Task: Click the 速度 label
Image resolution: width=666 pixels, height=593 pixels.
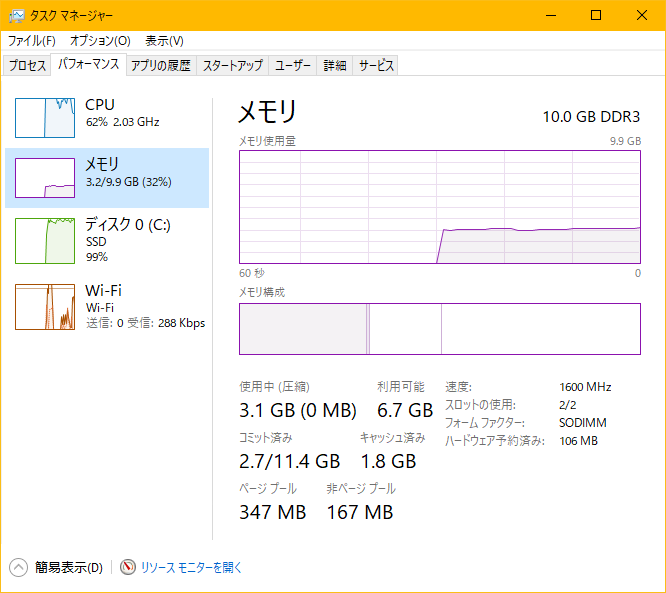Action: click(x=458, y=387)
